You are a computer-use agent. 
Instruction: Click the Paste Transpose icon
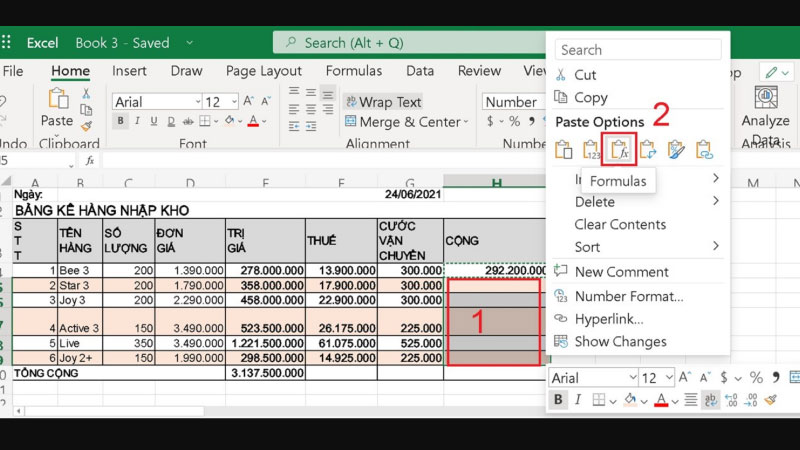click(647, 149)
